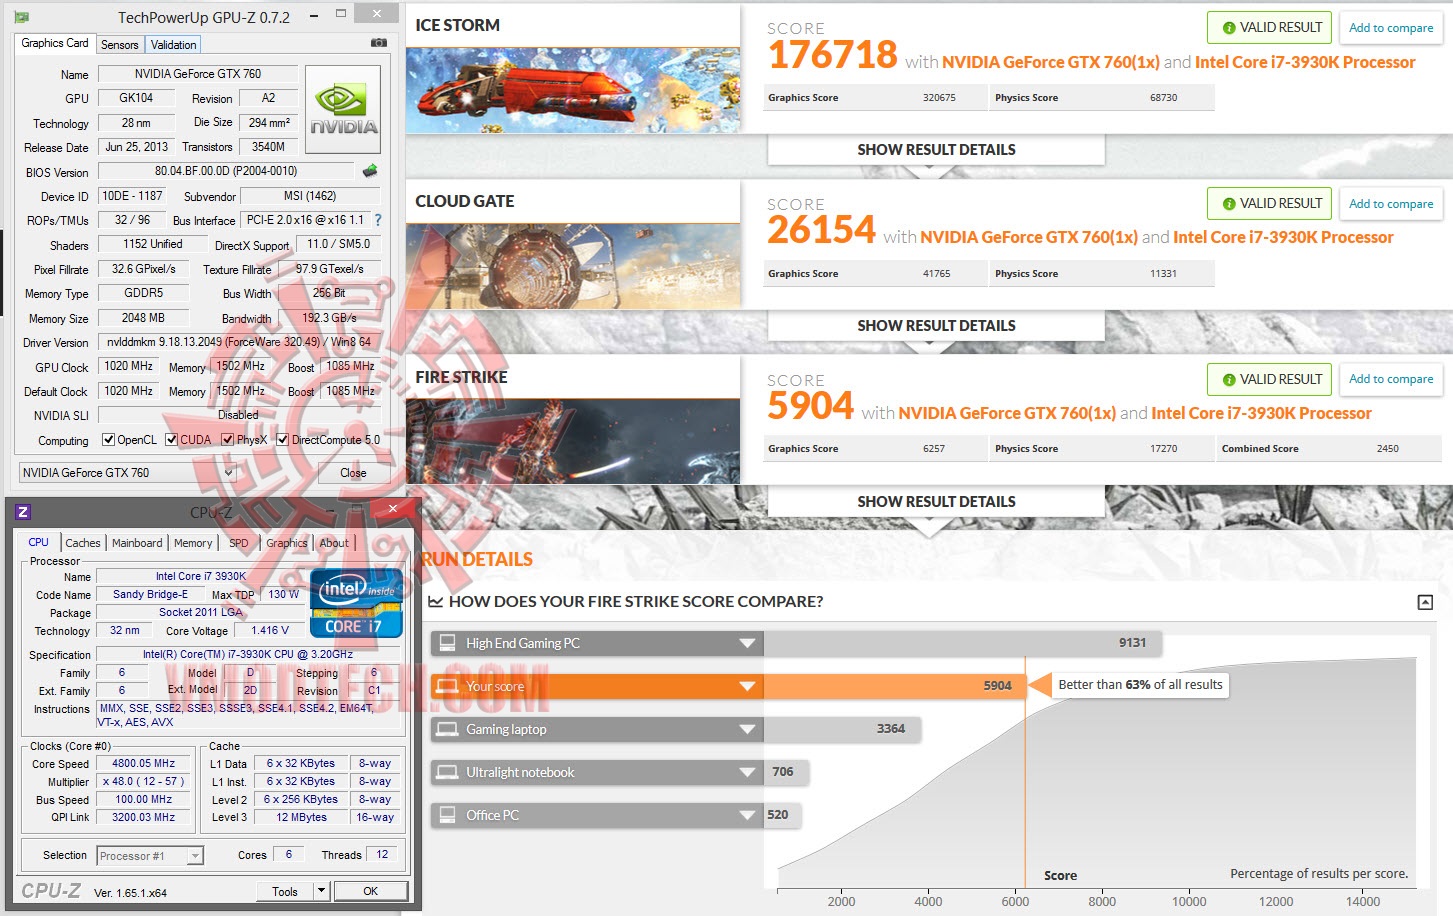Click the VALID RESULT badge for Cloud Gate
This screenshot has width=1453, height=916.
click(1270, 204)
